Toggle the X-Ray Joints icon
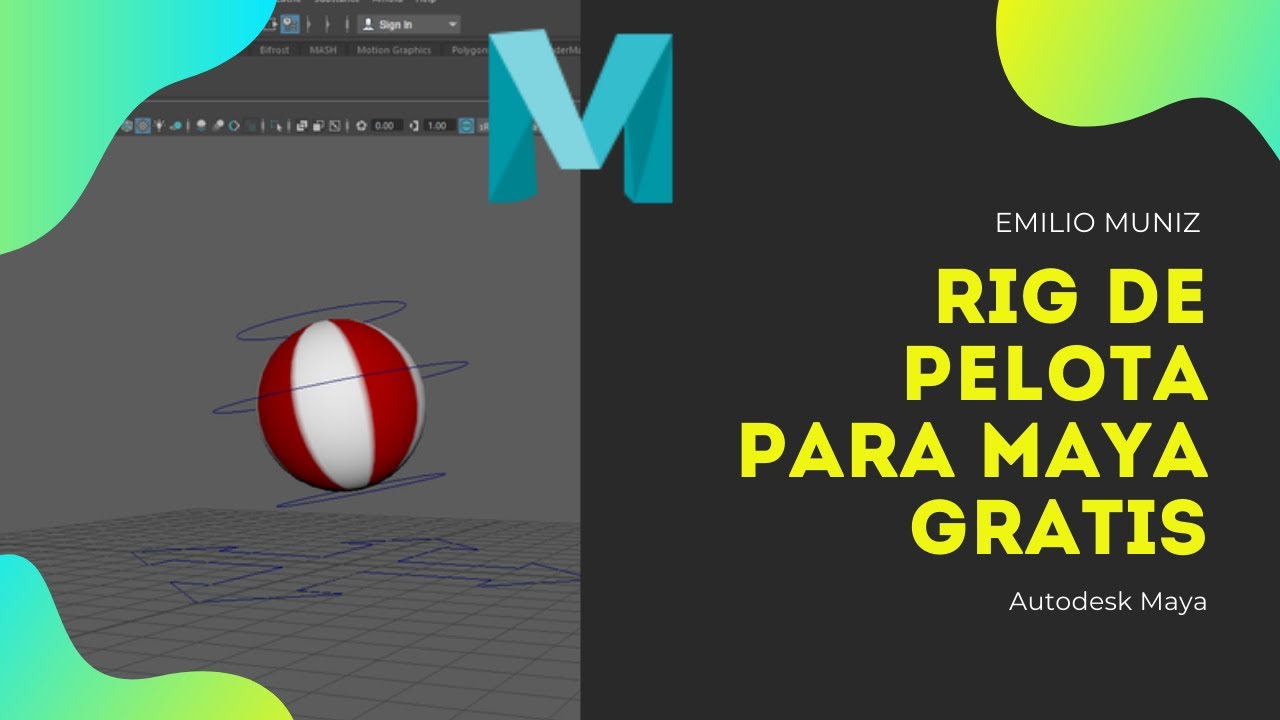 click(334, 126)
